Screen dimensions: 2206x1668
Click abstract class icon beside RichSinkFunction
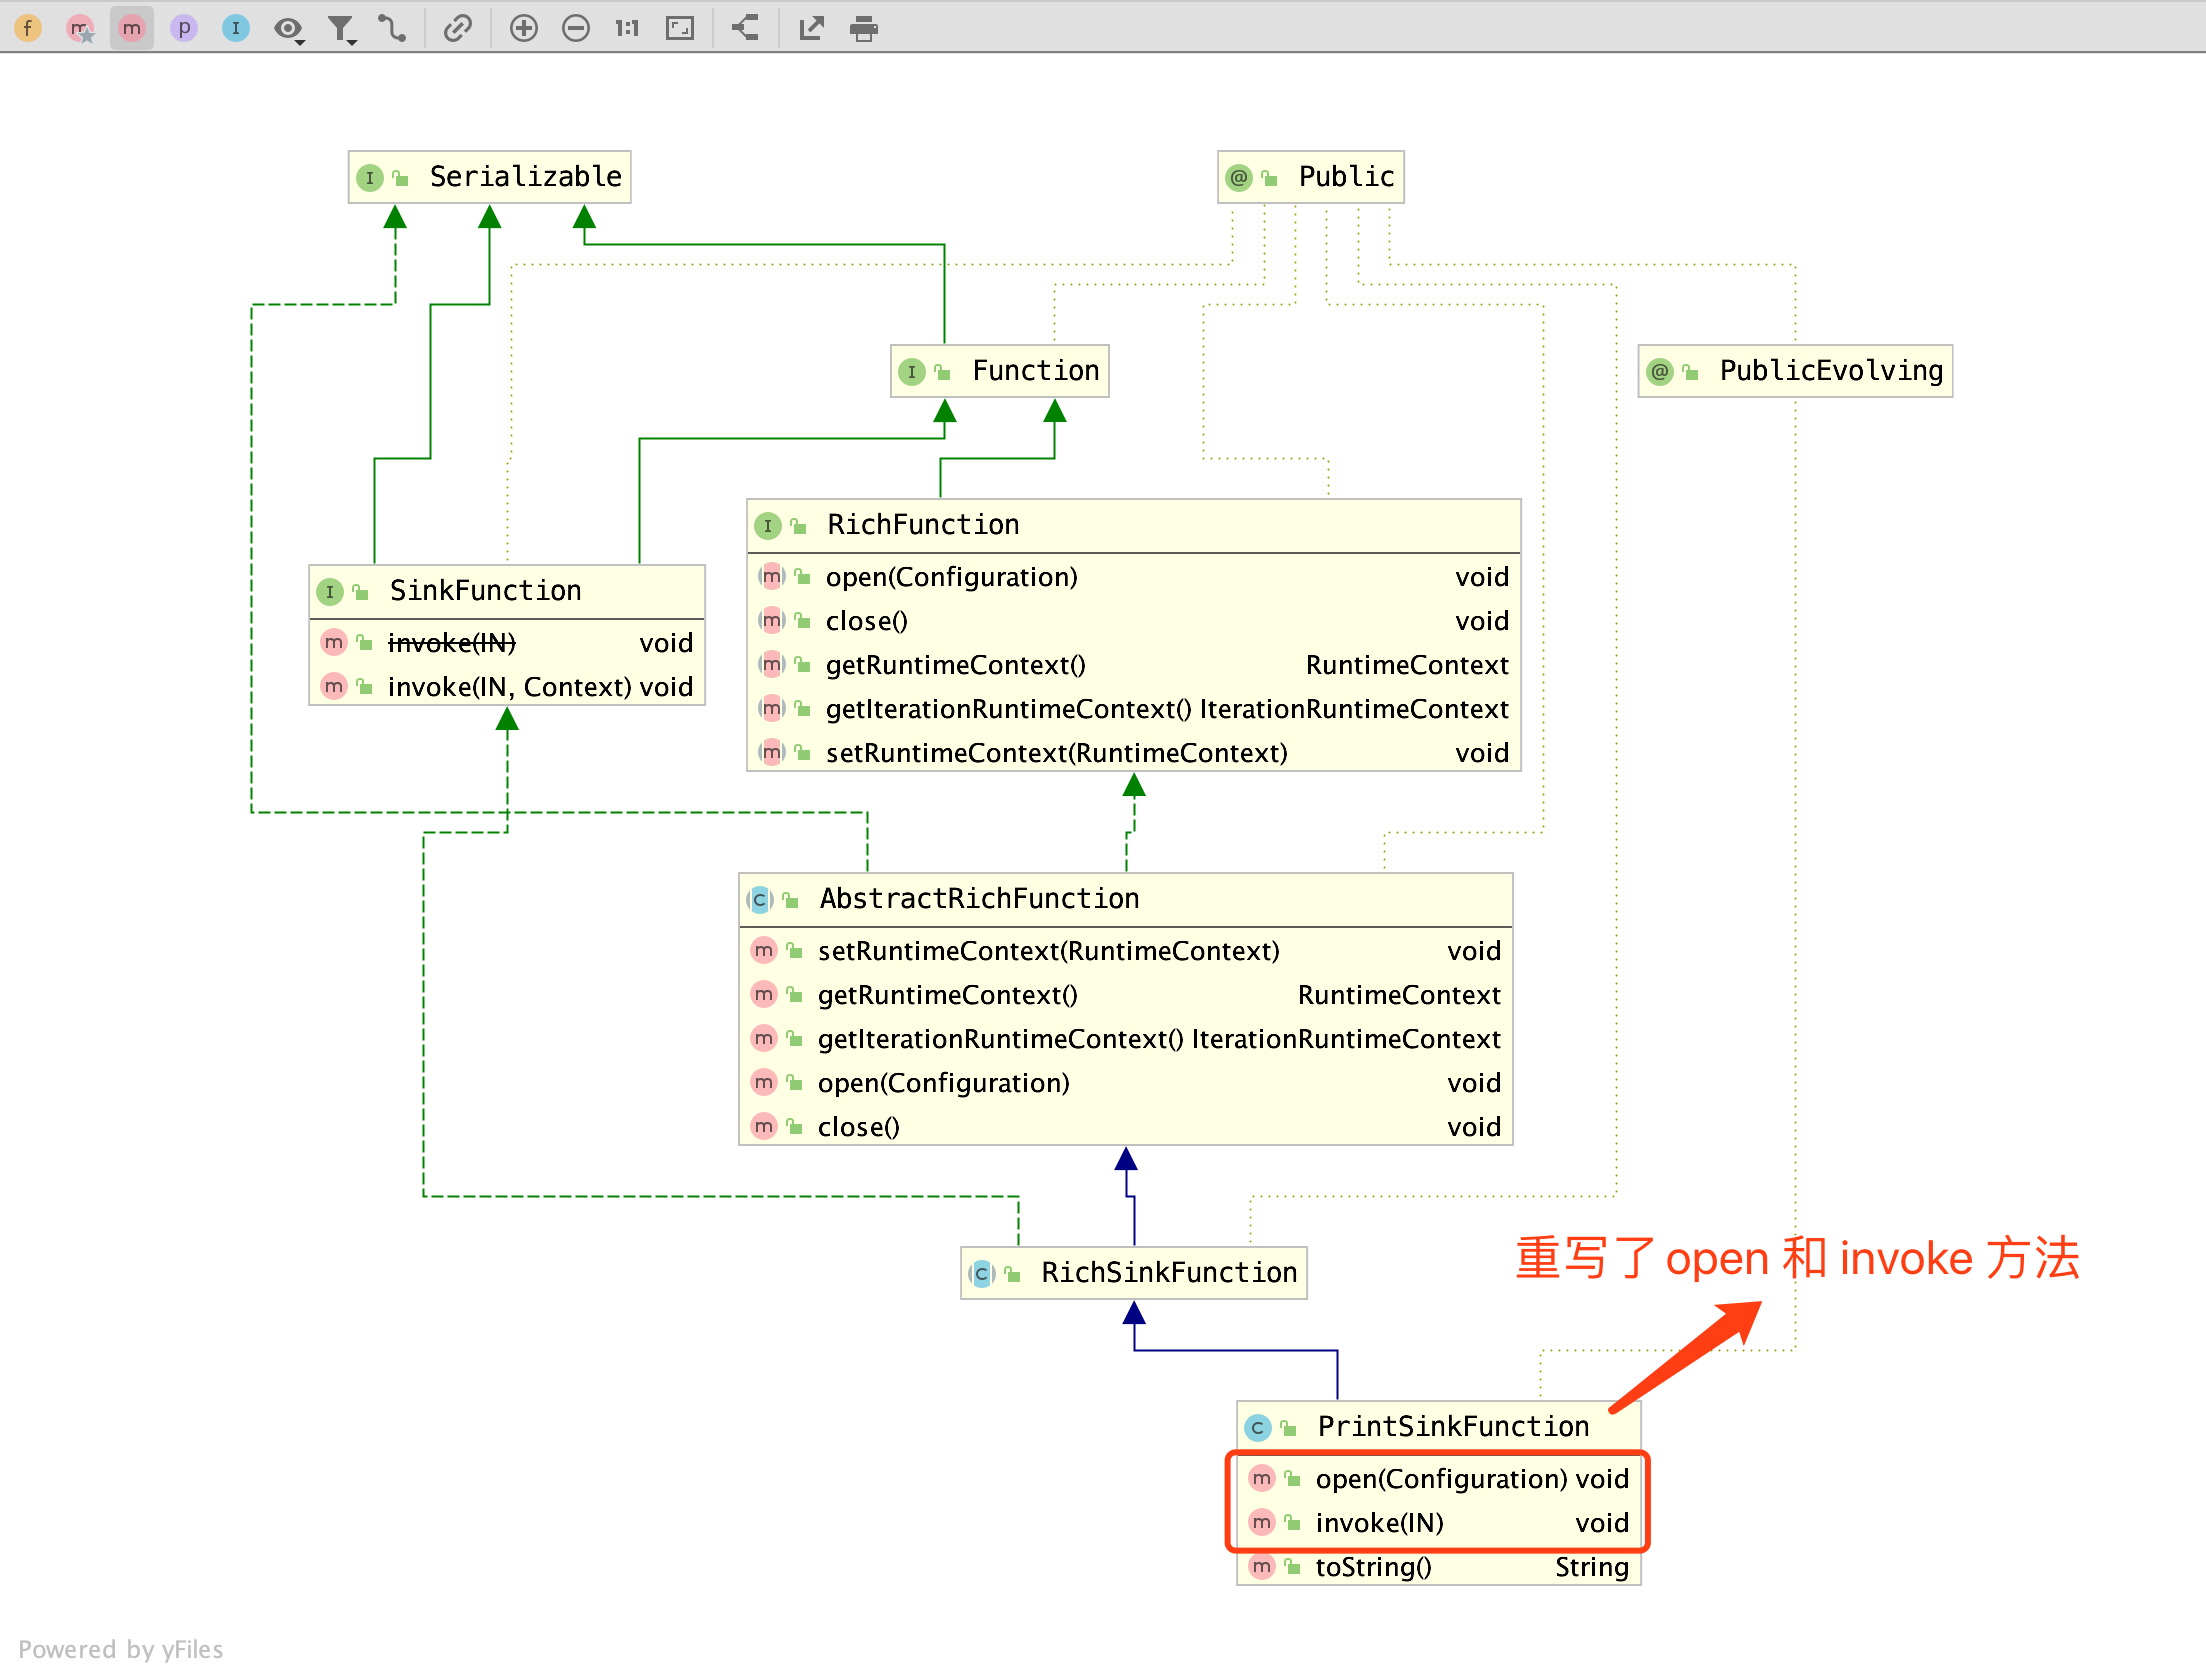click(982, 1274)
